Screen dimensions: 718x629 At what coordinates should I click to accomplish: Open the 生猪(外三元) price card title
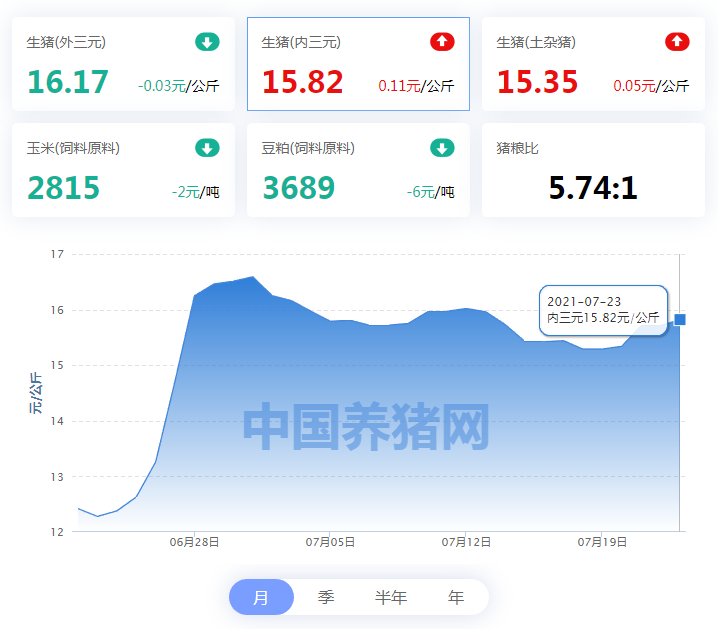66,42
